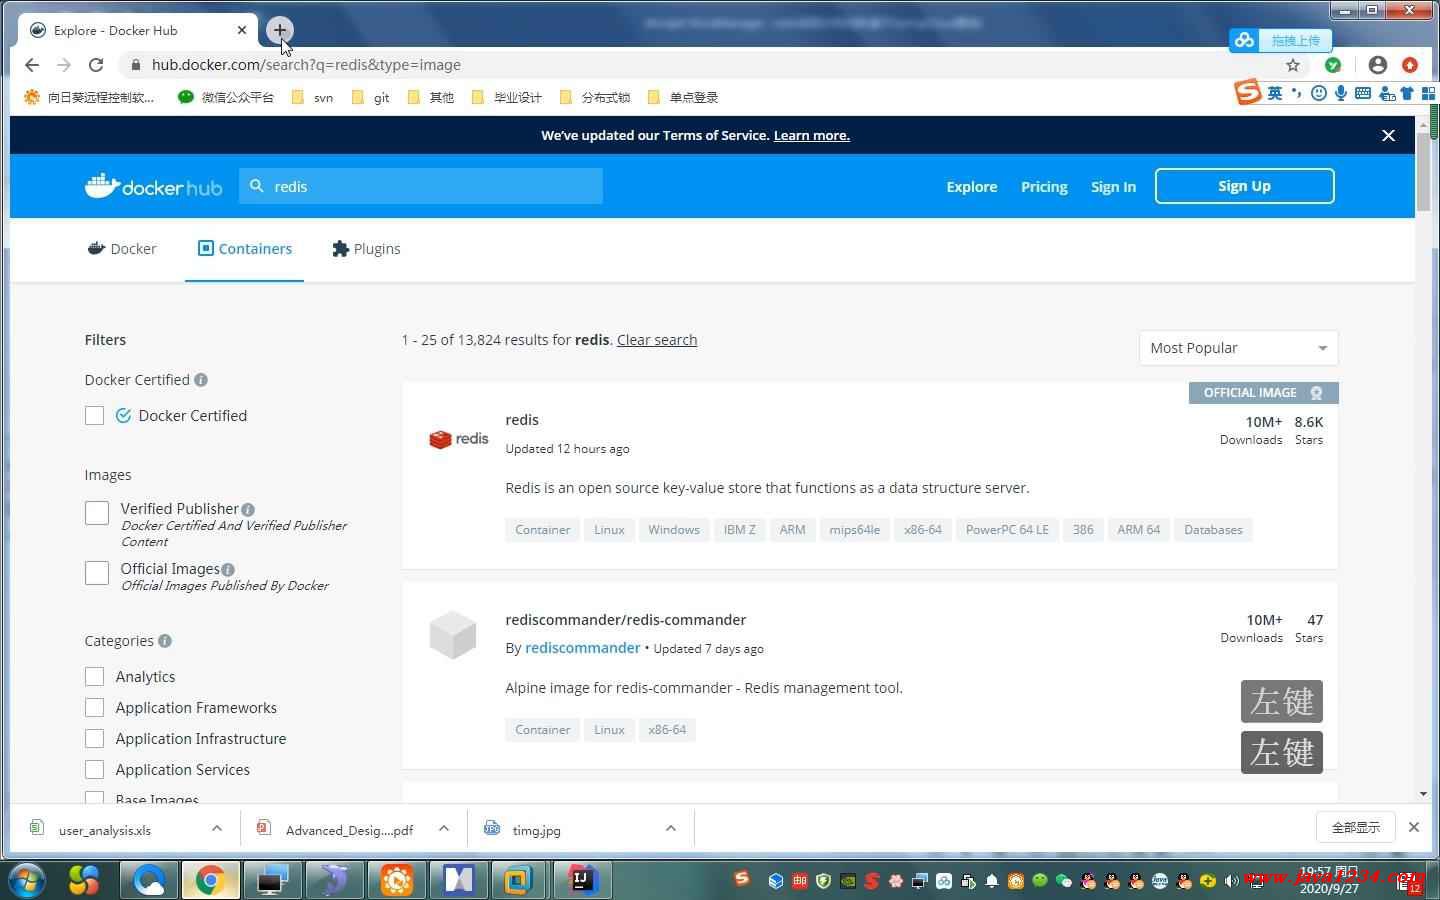
Task: Click the 全部显示 show all downloads button
Action: point(1356,827)
